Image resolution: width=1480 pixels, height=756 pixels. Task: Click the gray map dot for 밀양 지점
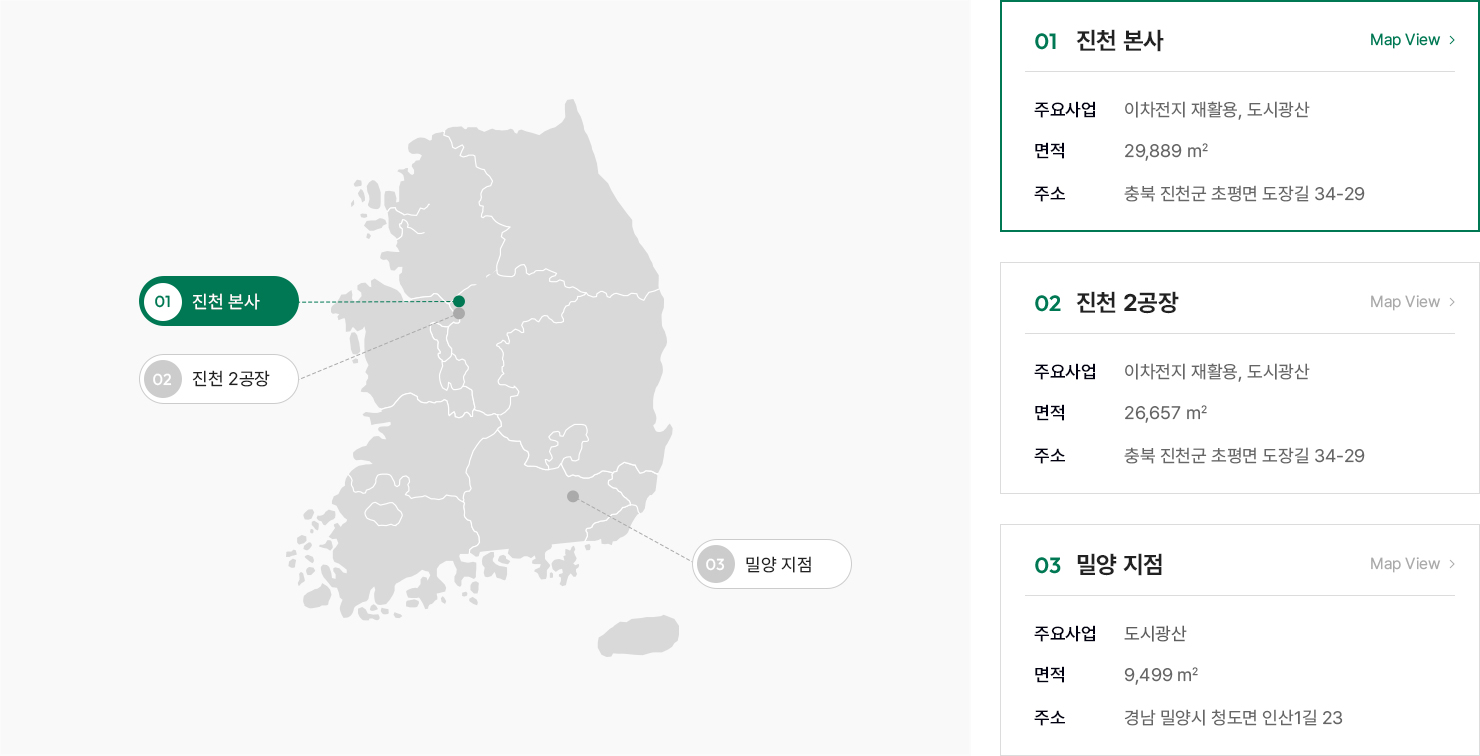573,496
